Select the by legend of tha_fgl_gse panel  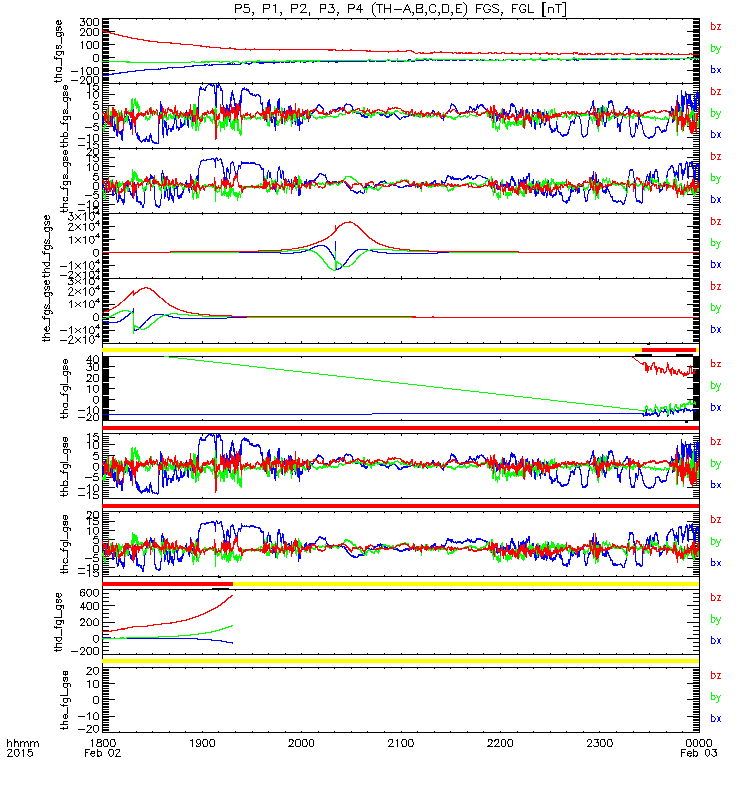tap(716, 386)
